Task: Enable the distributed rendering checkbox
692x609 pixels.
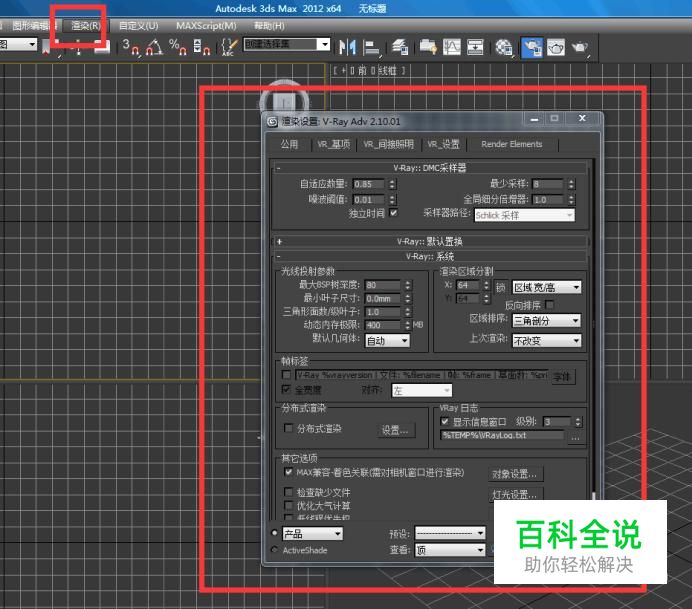Action: pyautogui.click(x=288, y=428)
